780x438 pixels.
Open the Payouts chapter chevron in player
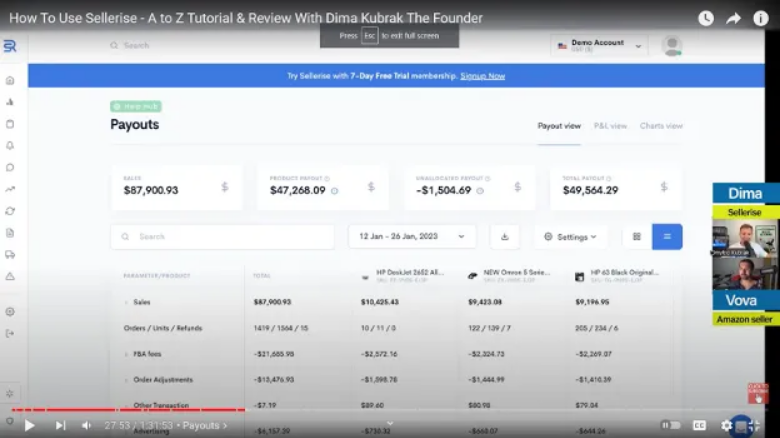pyautogui.click(x=225, y=426)
